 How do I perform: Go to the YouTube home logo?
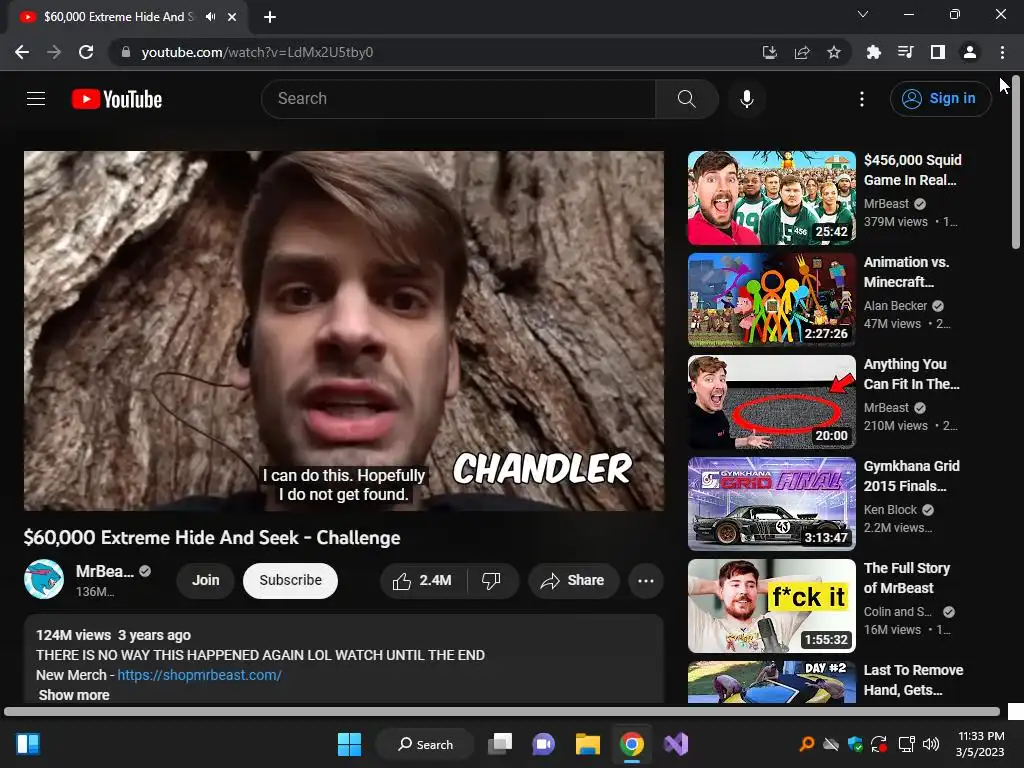coord(117,99)
